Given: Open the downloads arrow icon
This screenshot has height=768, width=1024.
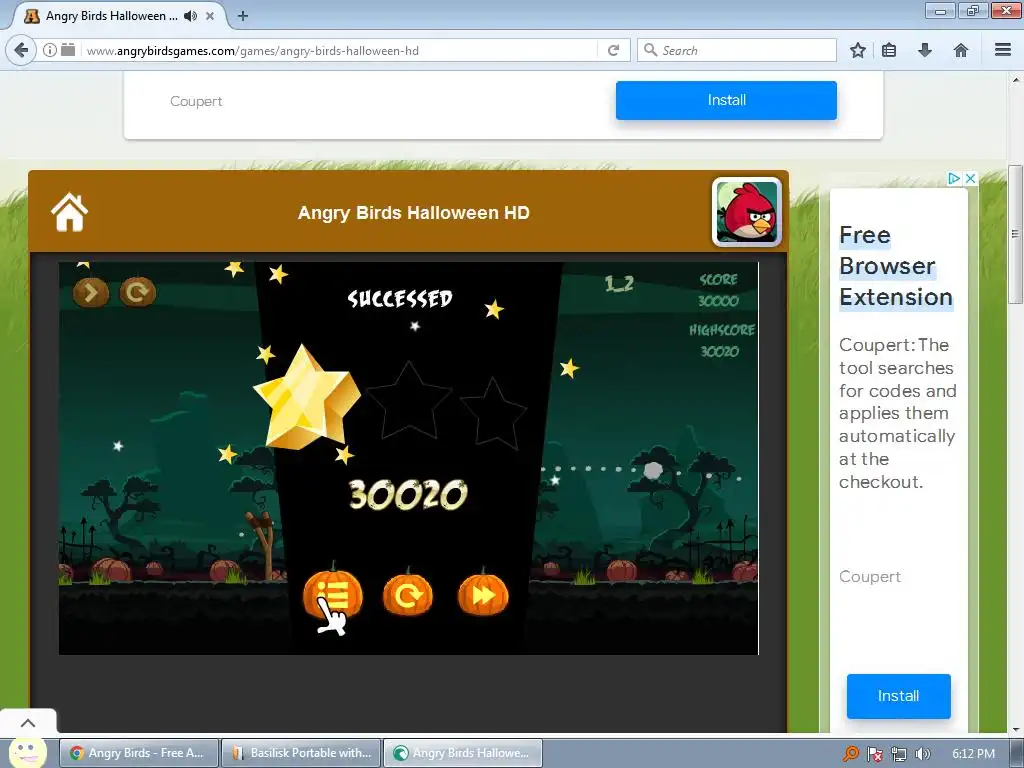Looking at the screenshot, I should 925,50.
